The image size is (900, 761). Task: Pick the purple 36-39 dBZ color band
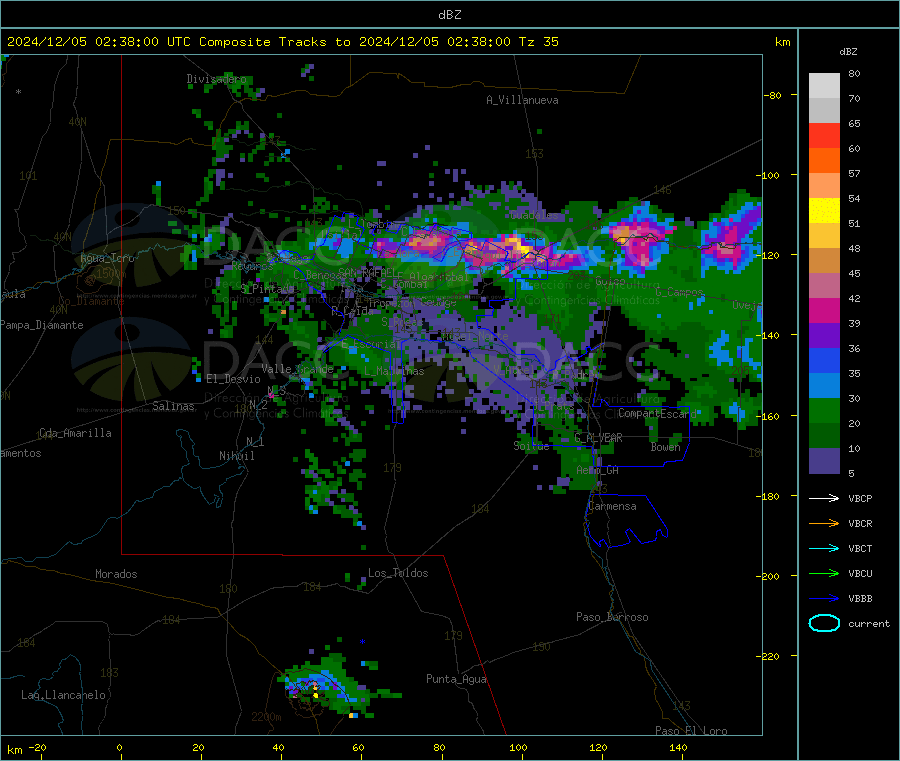[x=824, y=336]
